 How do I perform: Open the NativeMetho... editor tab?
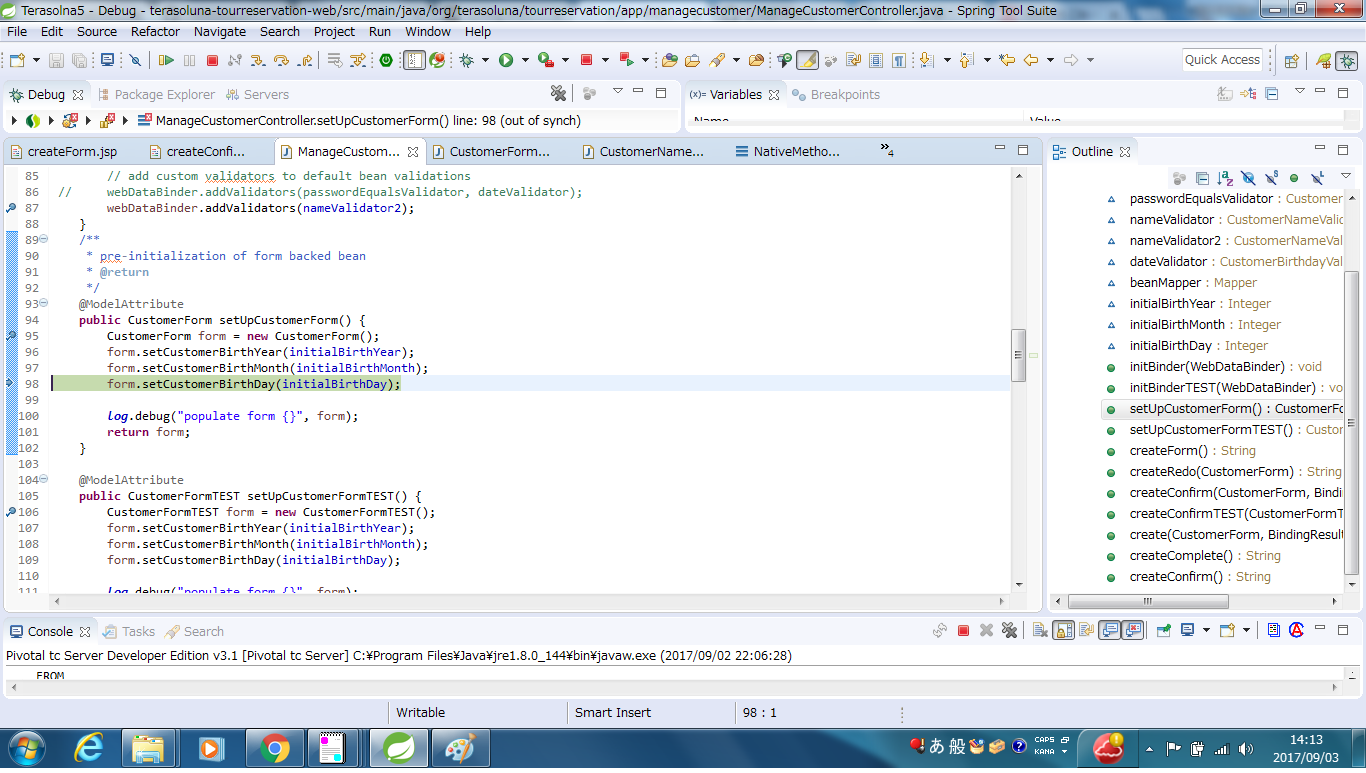[x=787, y=152]
